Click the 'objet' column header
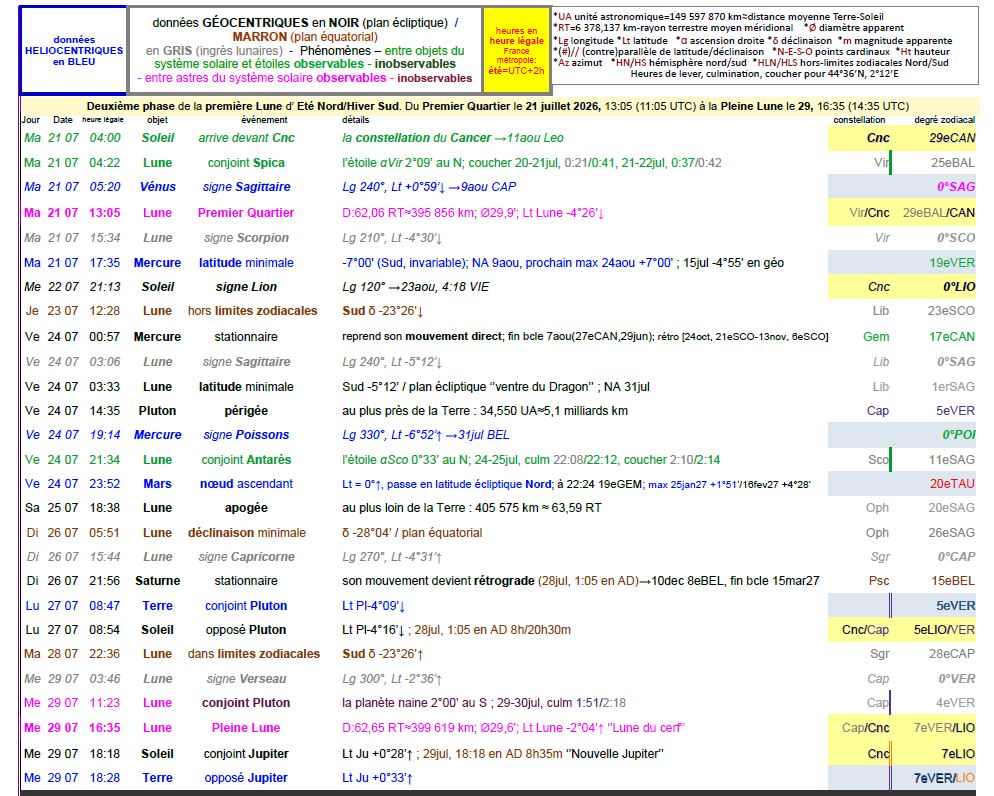 tap(157, 120)
